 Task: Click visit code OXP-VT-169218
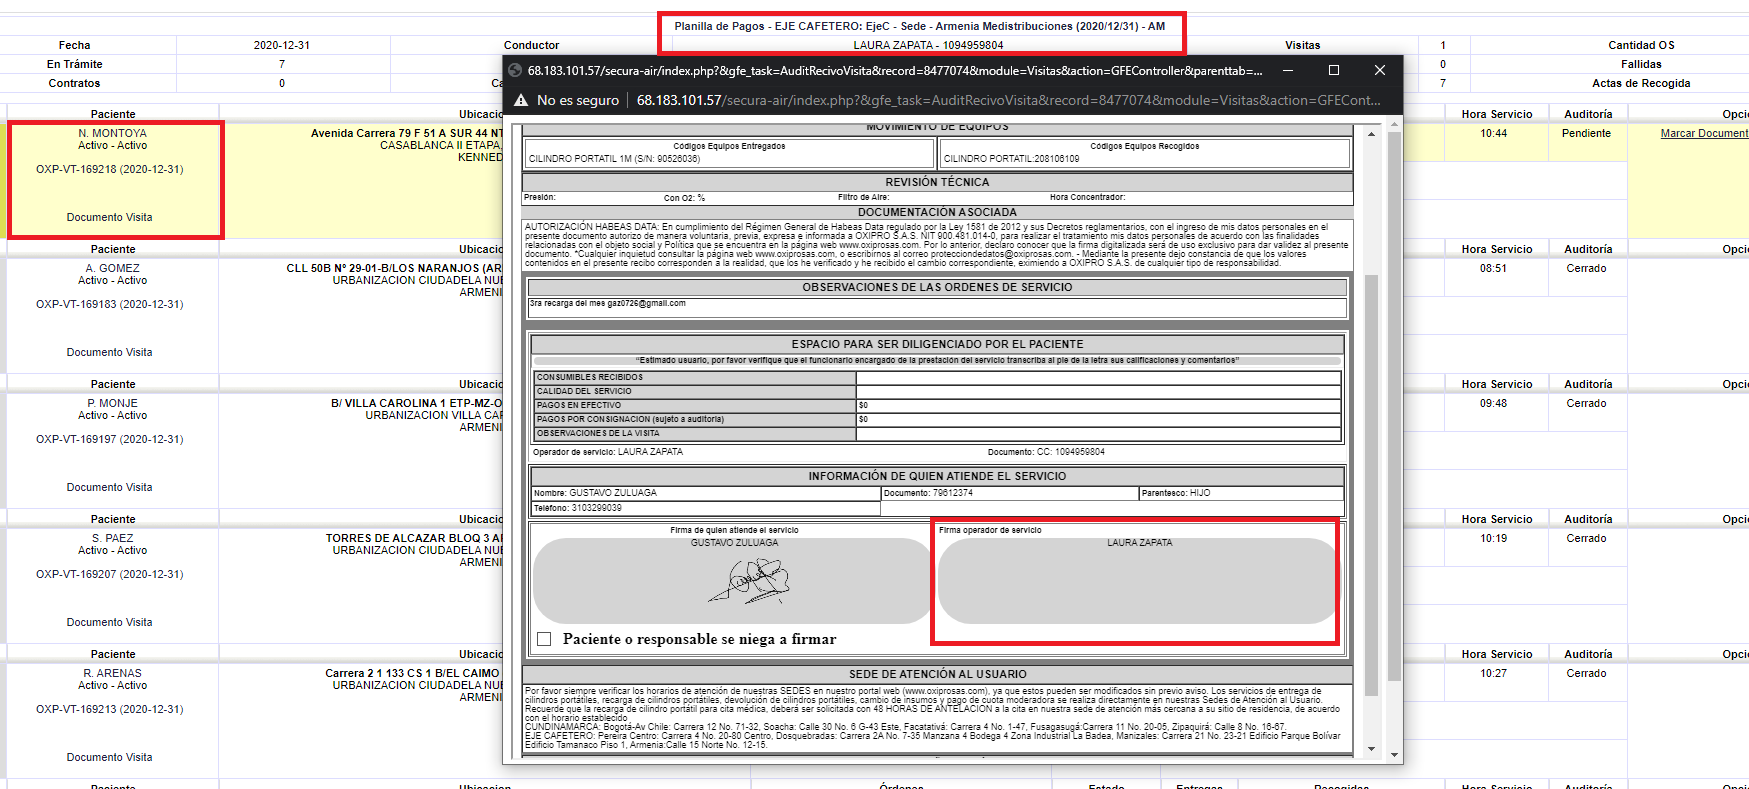[110, 169]
